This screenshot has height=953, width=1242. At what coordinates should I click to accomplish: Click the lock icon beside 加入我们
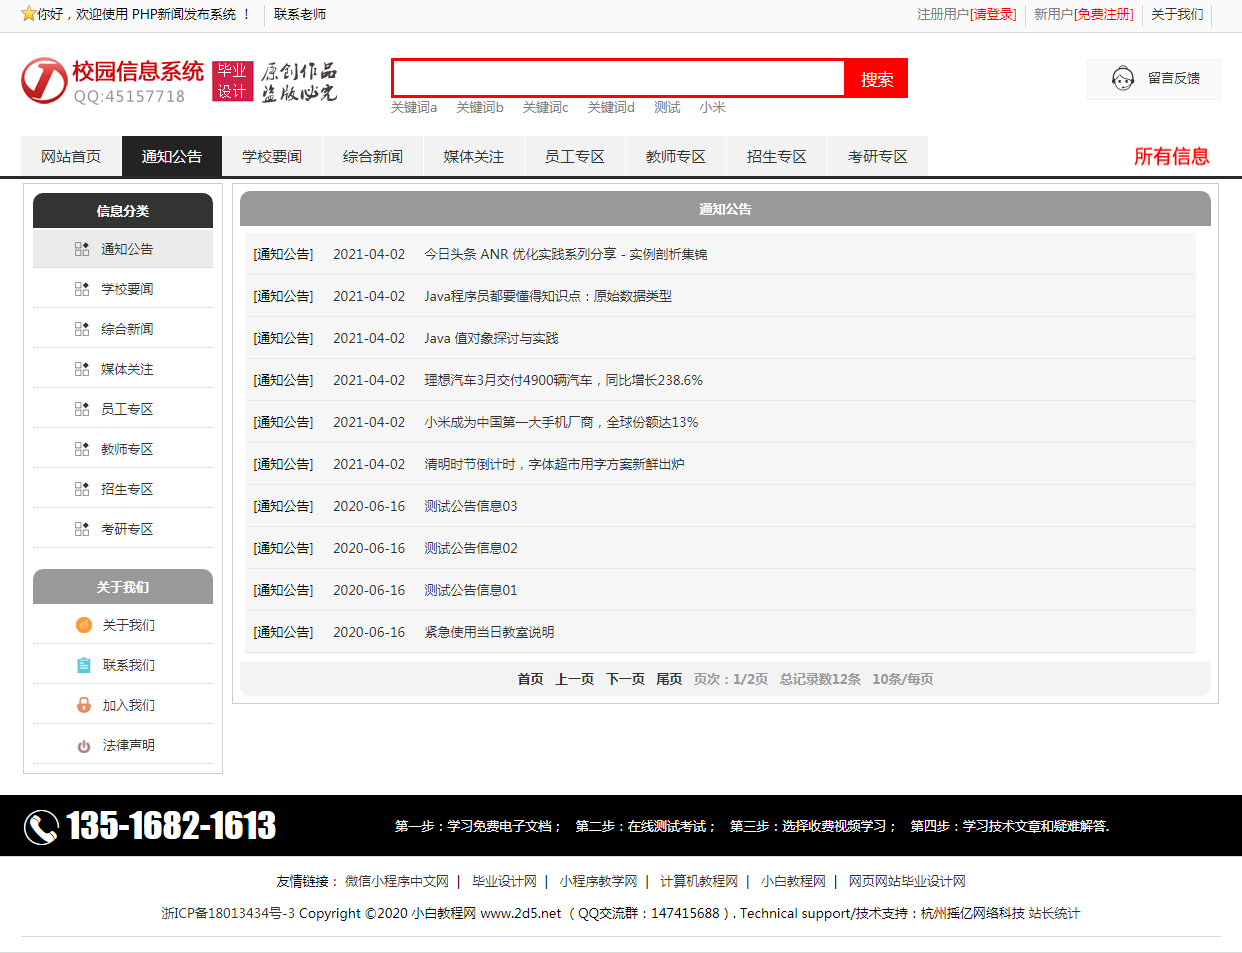coord(84,705)
